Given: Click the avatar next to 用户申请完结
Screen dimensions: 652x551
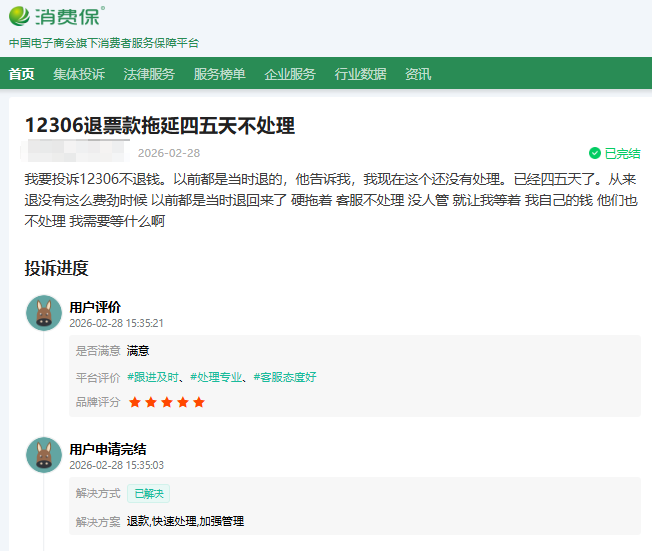Looking at the screenshot, I should (x=44, y=456).
